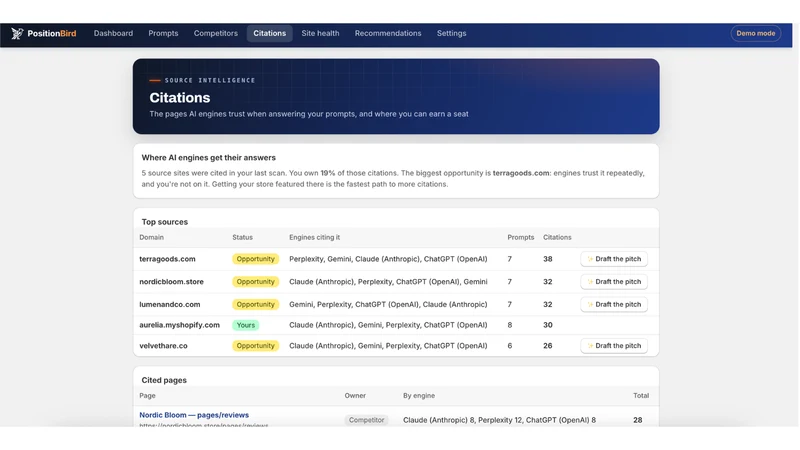This screenshot has height=450, width=800.
Task: Go to the Prompts tab
Action: coord(163,33)
